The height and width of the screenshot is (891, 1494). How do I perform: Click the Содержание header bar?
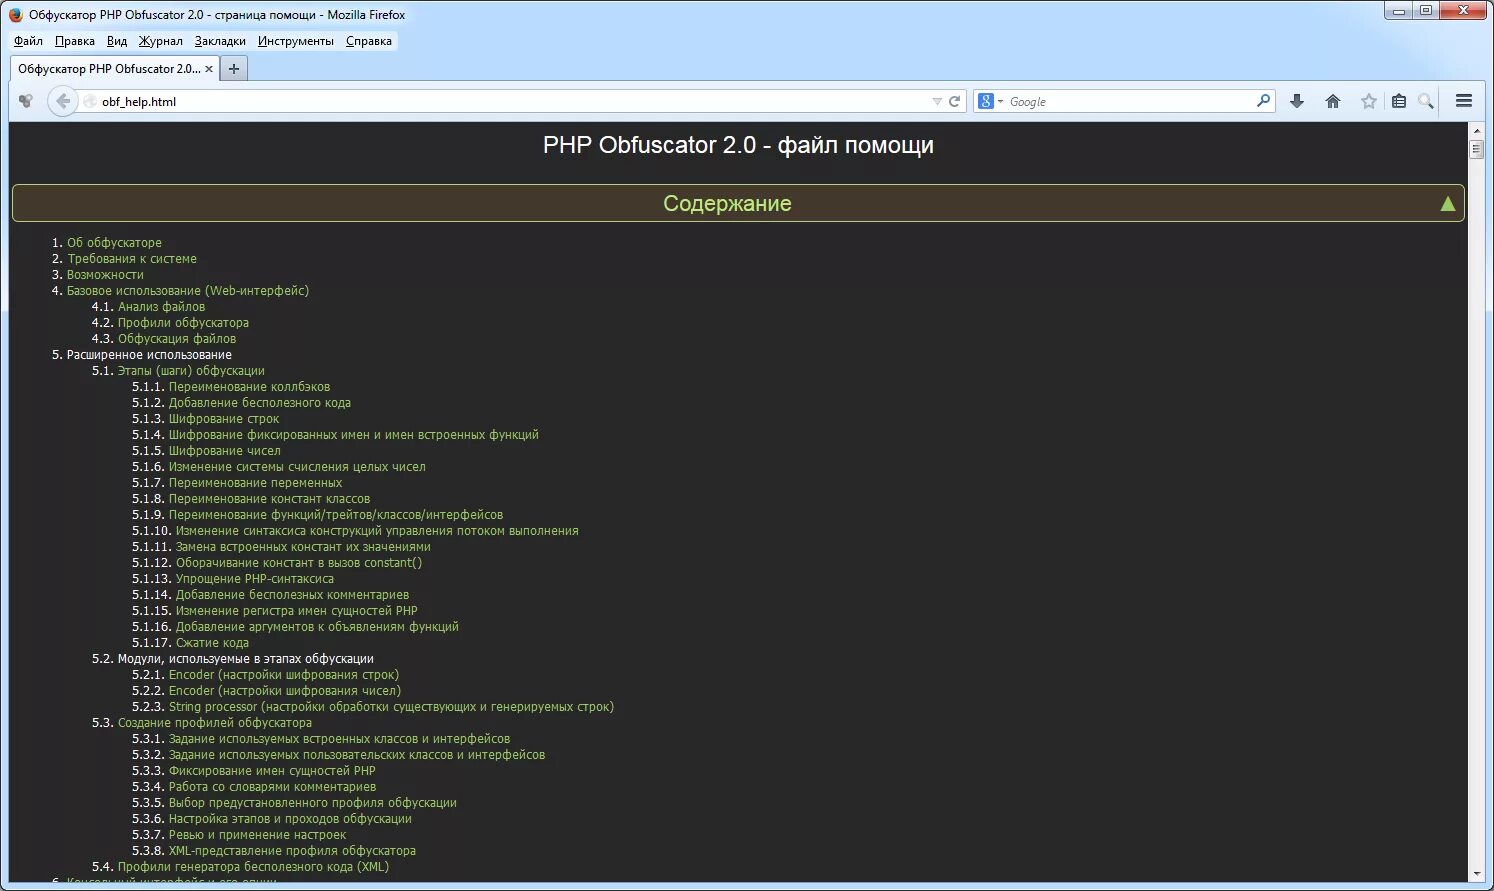tap(738, 203)
